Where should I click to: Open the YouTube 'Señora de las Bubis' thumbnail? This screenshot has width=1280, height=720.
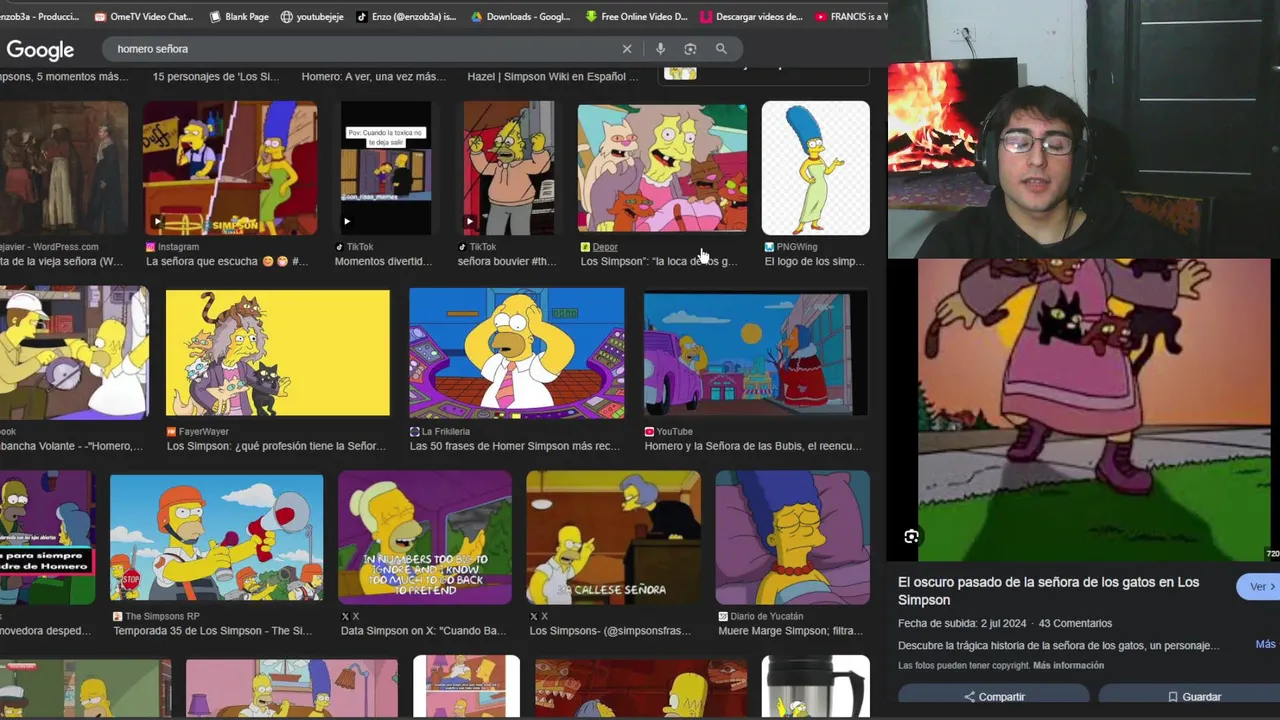click(756, 353)
